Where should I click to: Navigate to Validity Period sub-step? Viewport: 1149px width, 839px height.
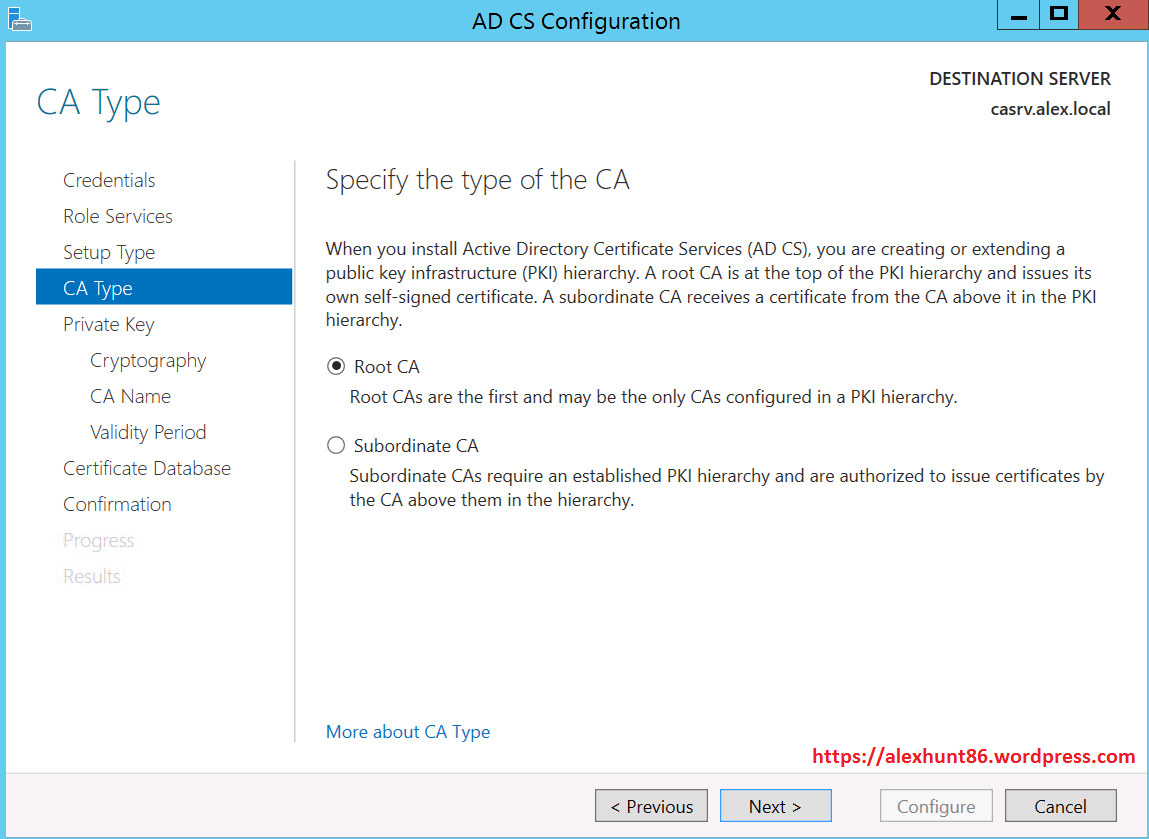(x=148, y=432)
